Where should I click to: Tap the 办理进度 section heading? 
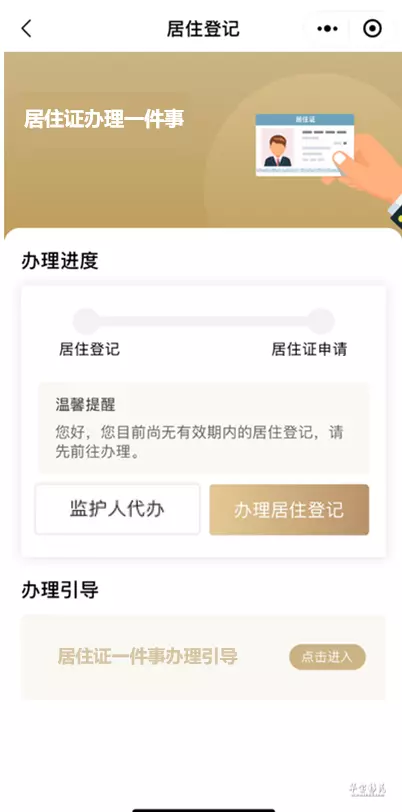(60, 262)
